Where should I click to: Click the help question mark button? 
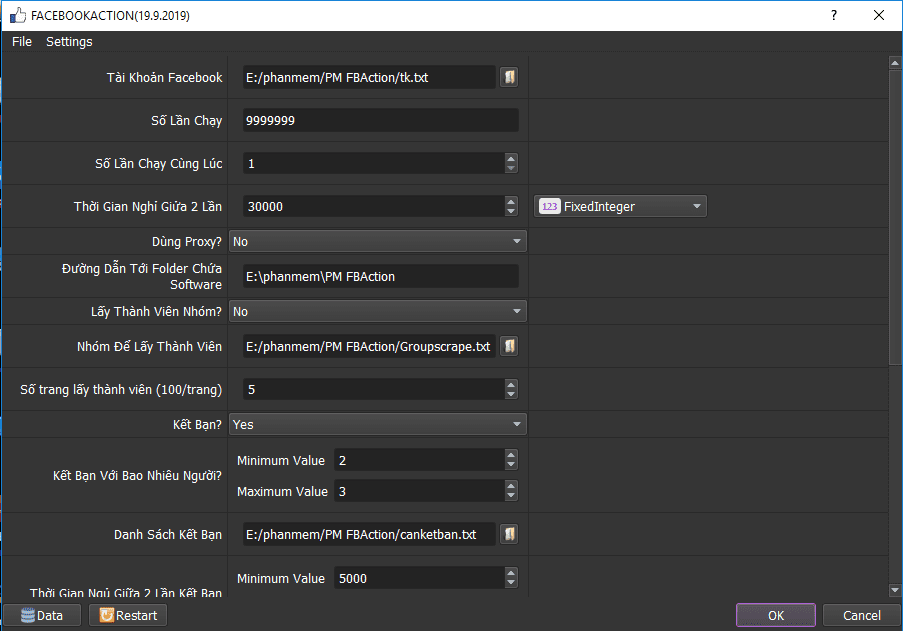click(833, 16)
